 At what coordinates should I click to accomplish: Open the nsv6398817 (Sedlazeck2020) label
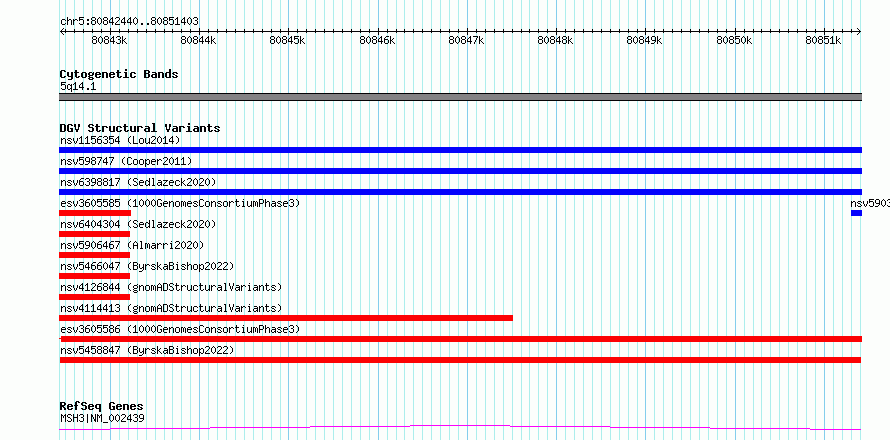[x=138, y=182]
